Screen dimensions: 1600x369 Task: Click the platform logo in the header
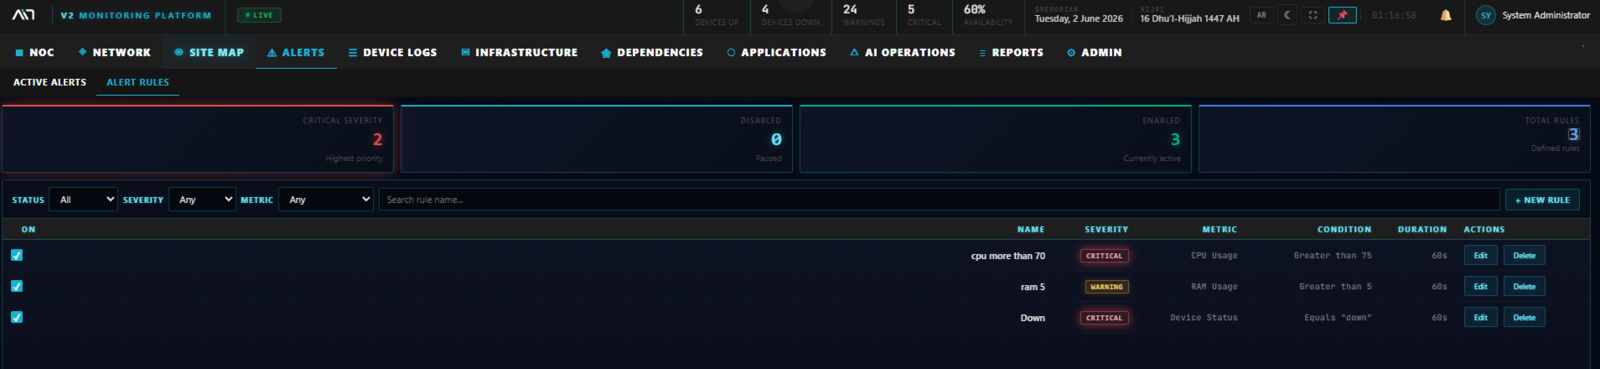click(x=23, y=15)
